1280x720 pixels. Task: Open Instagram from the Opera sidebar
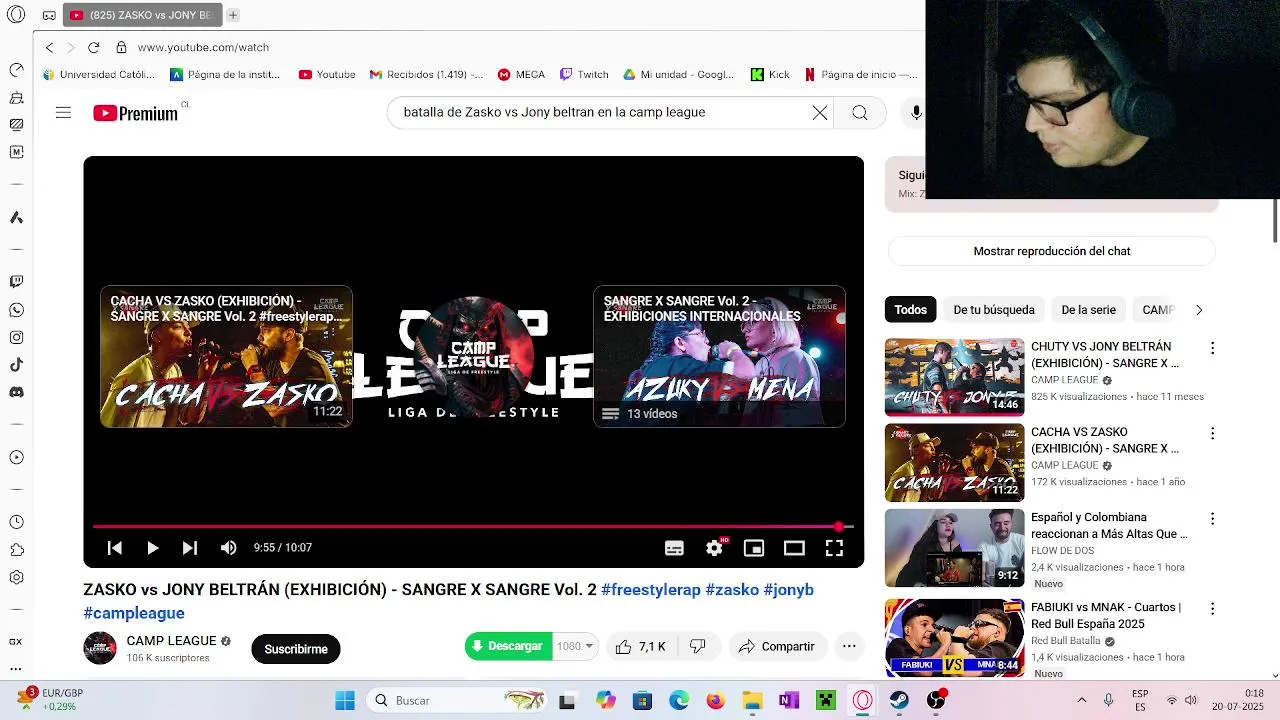click(16, 338)
